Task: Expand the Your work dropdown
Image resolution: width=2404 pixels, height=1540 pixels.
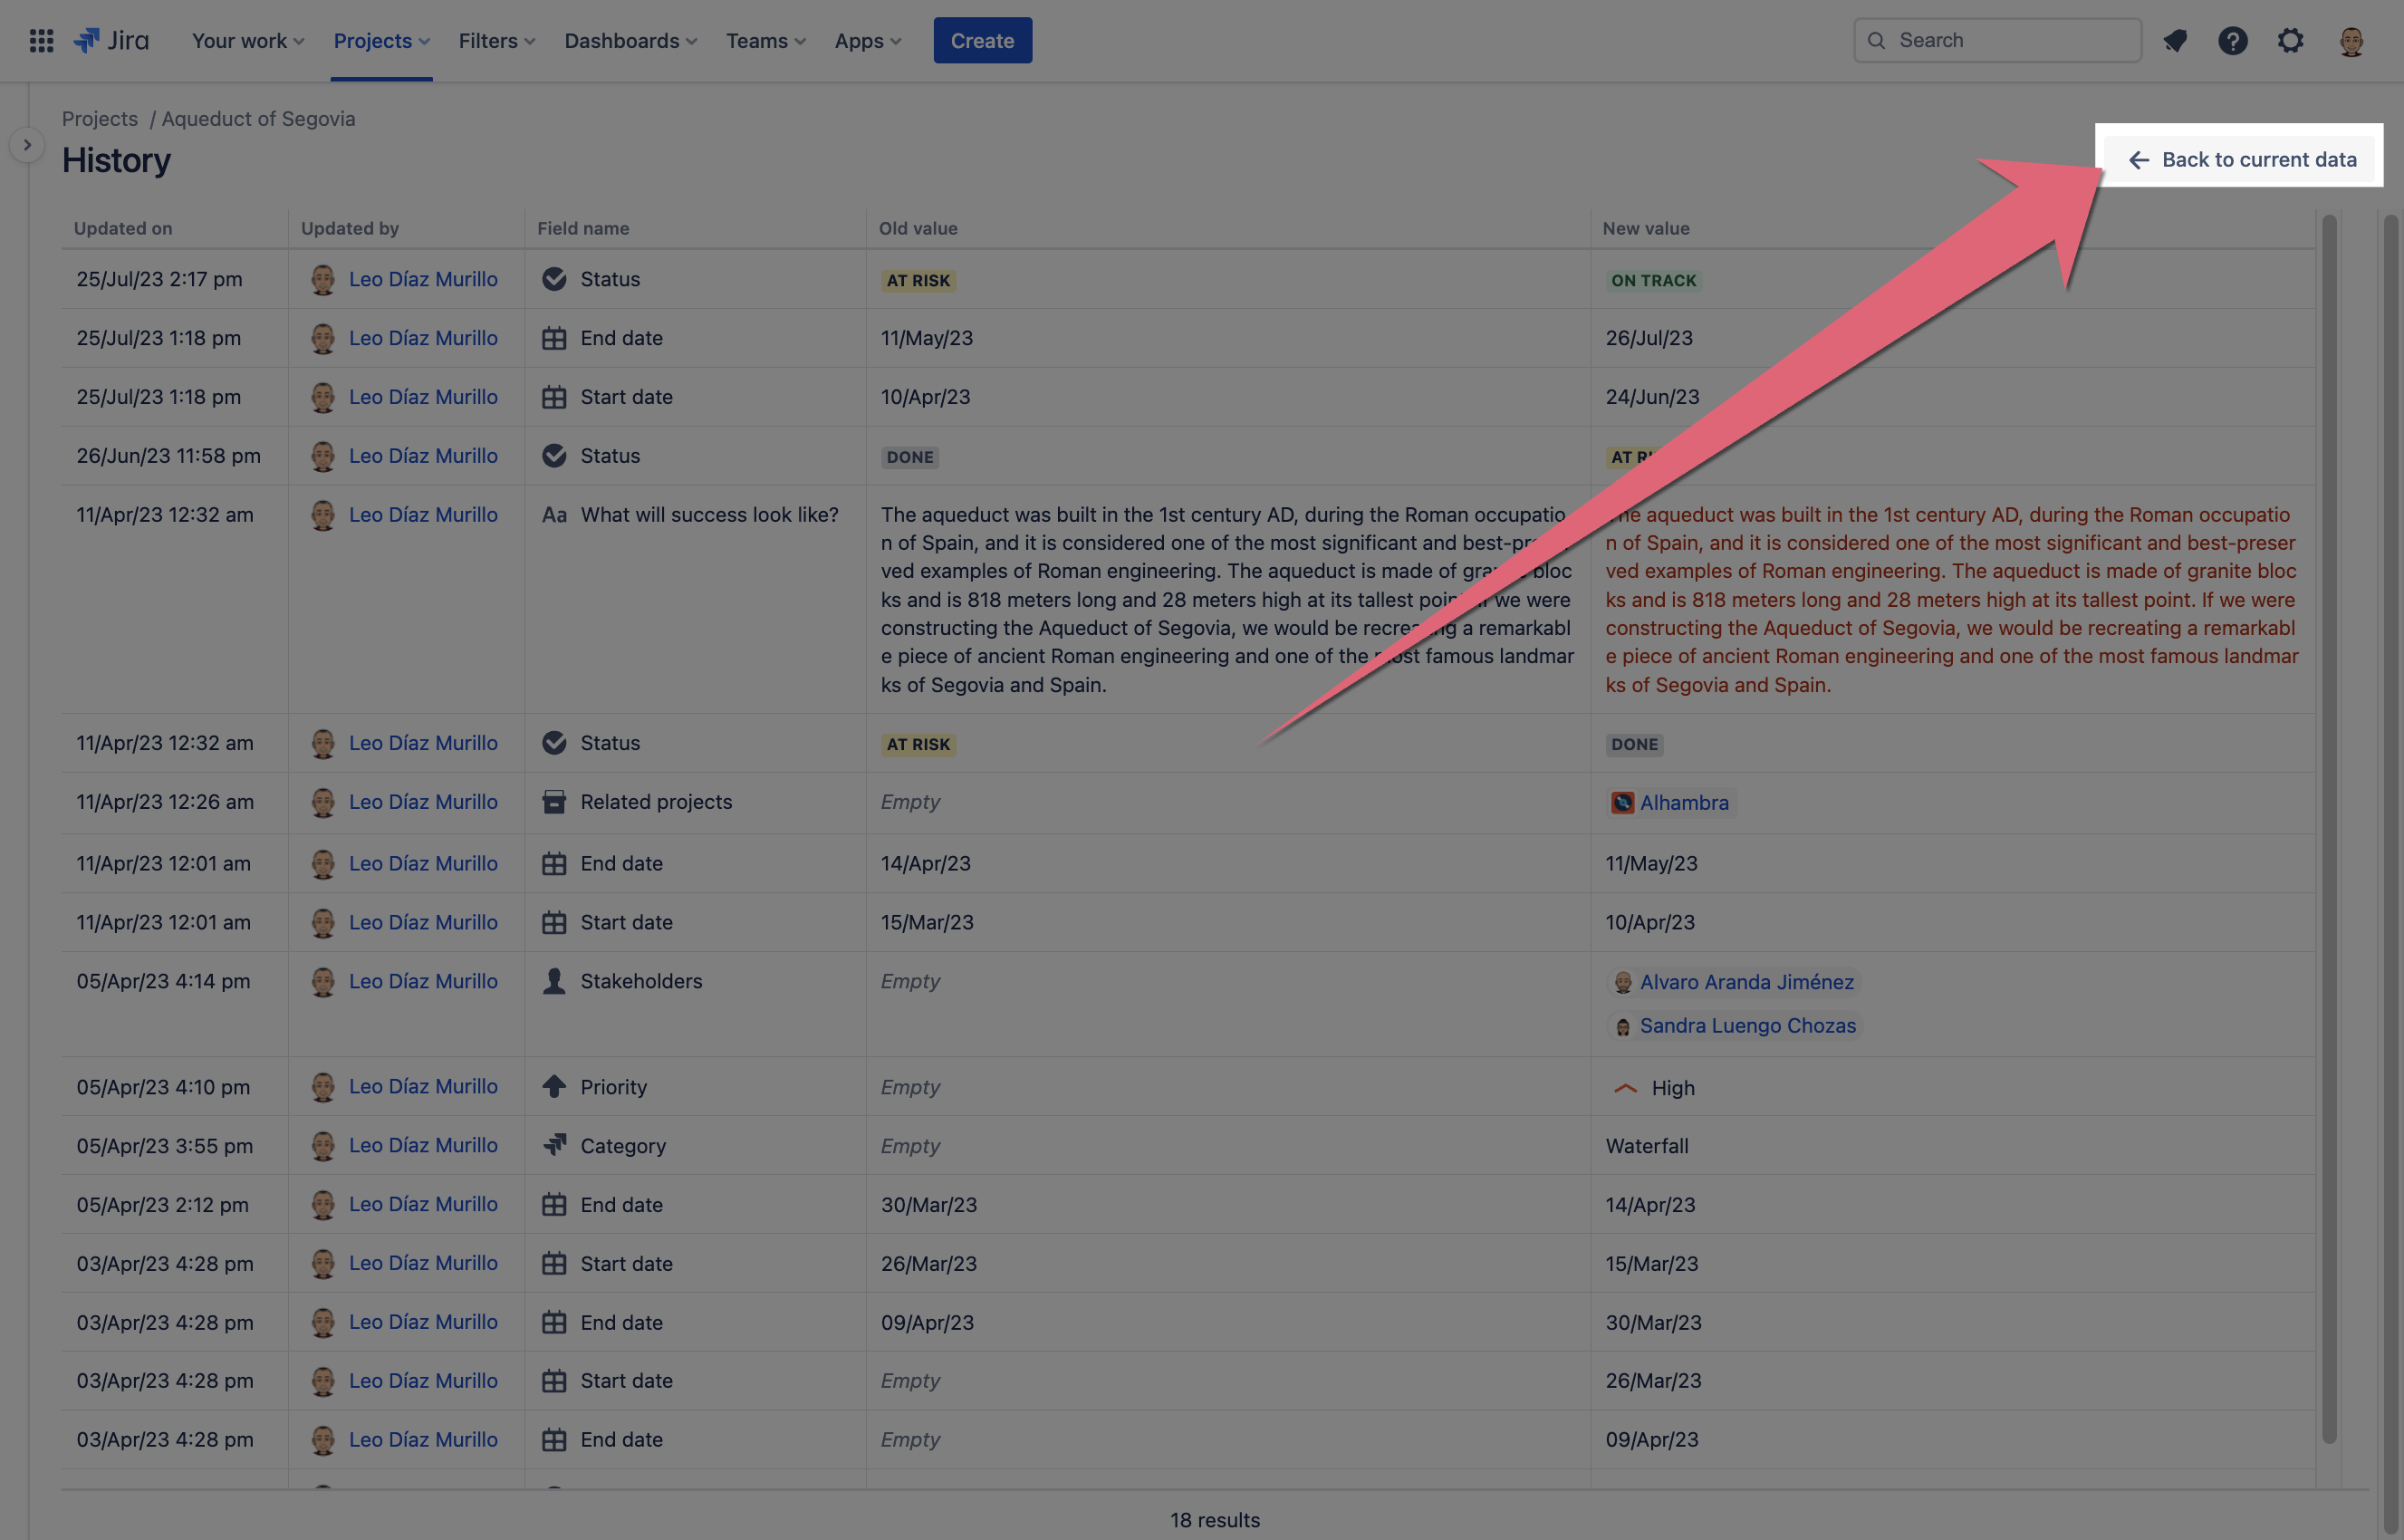Action: (246, 40)
